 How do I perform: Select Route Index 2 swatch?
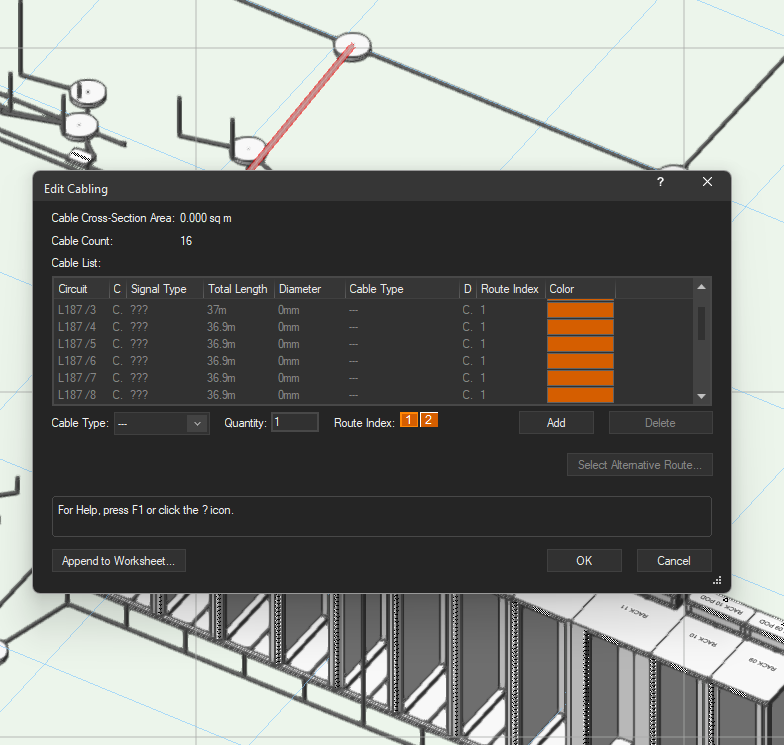coord(428,420)
